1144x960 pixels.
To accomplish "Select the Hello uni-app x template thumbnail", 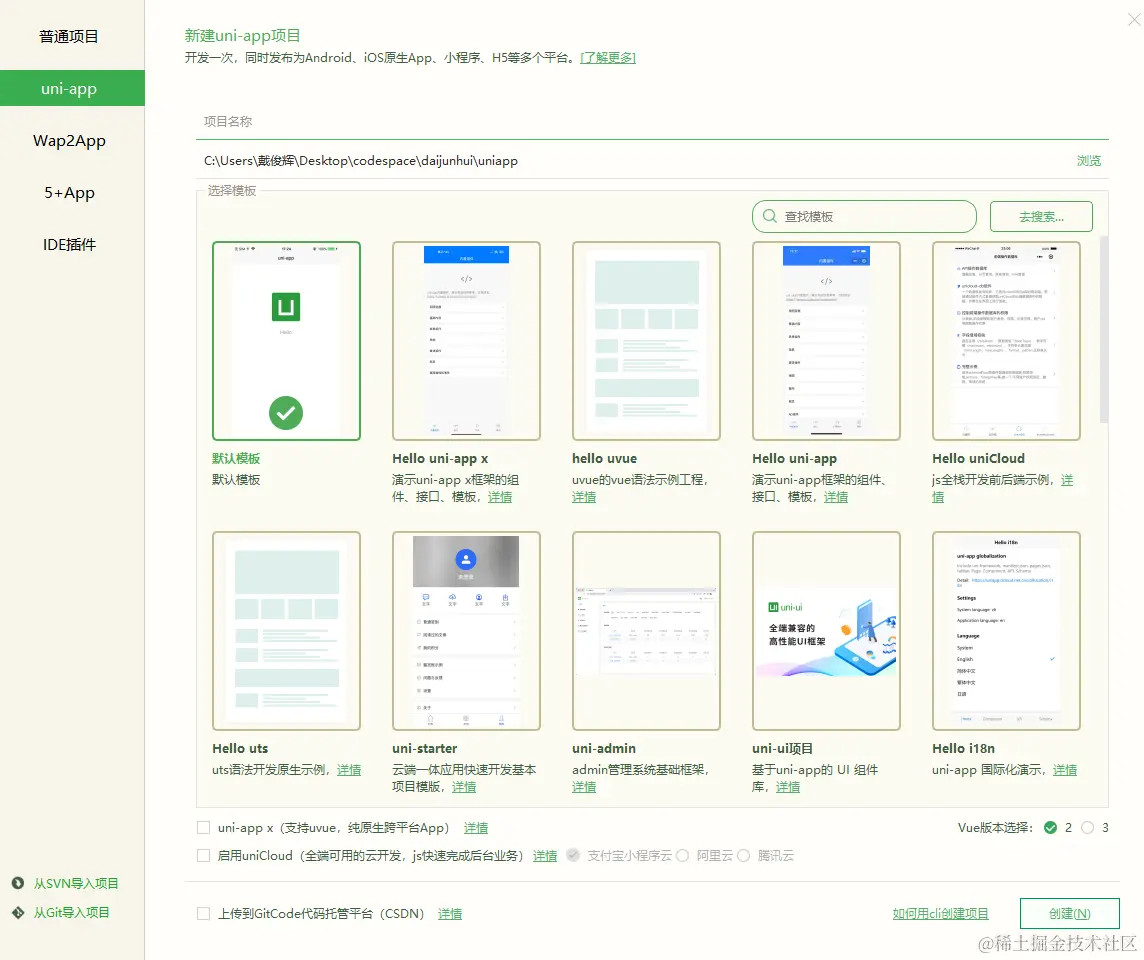I will (x=466, y=341).
